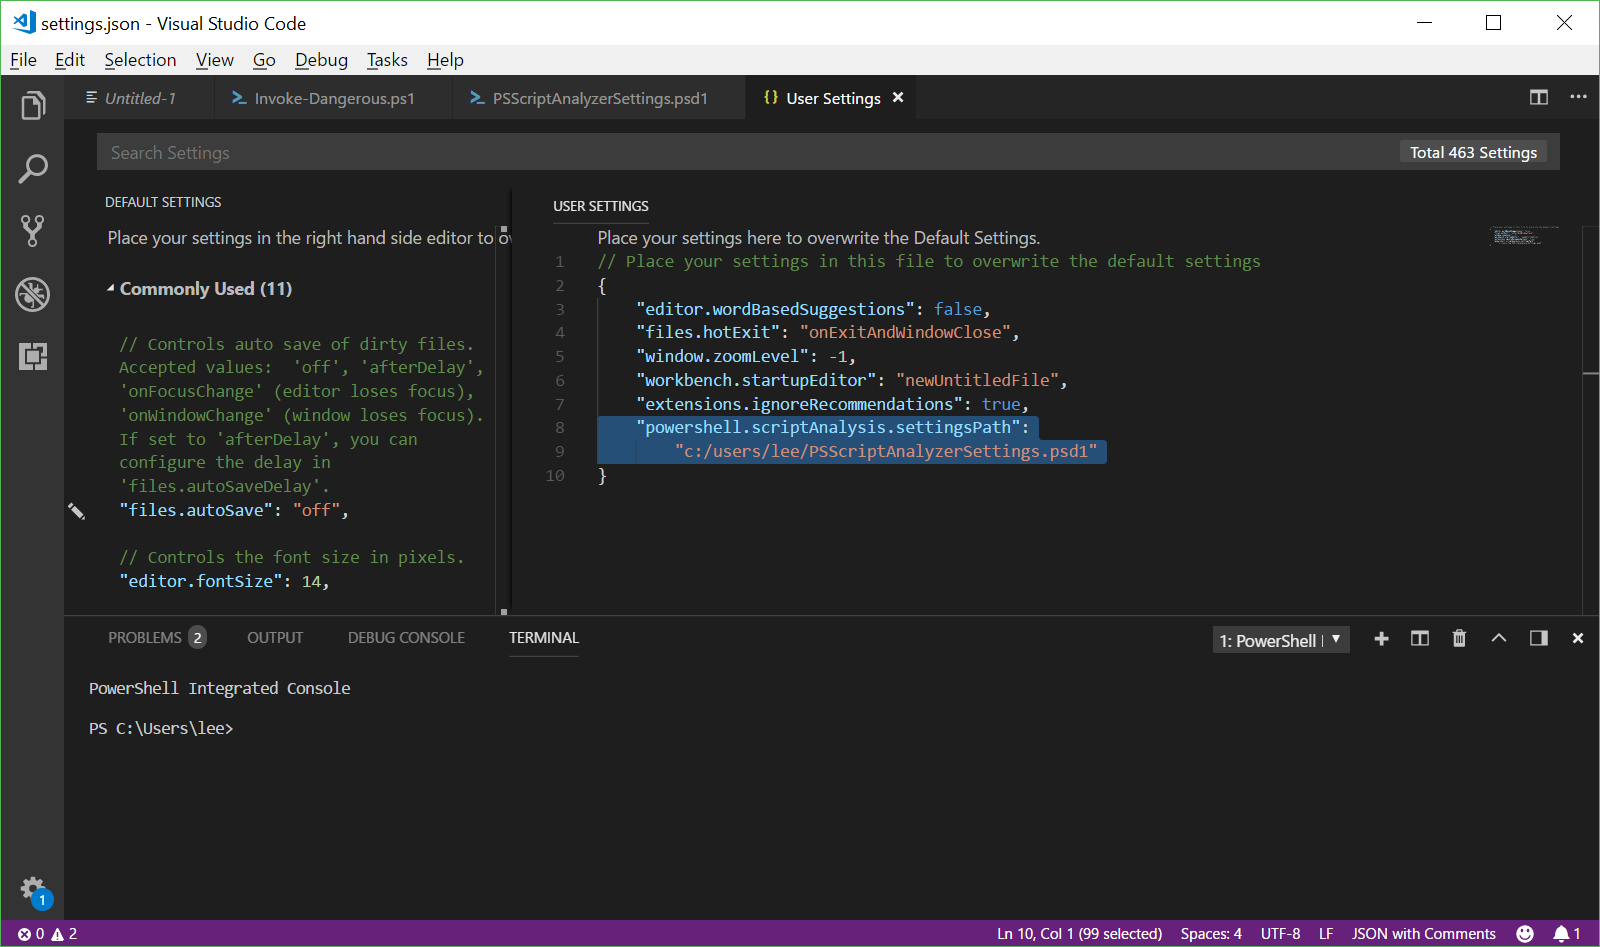The height and width of the screenshot is (947, 1600).
Task: Click the "extensions.ignoreRecommendations" line
Action: (x=832, y=404)
